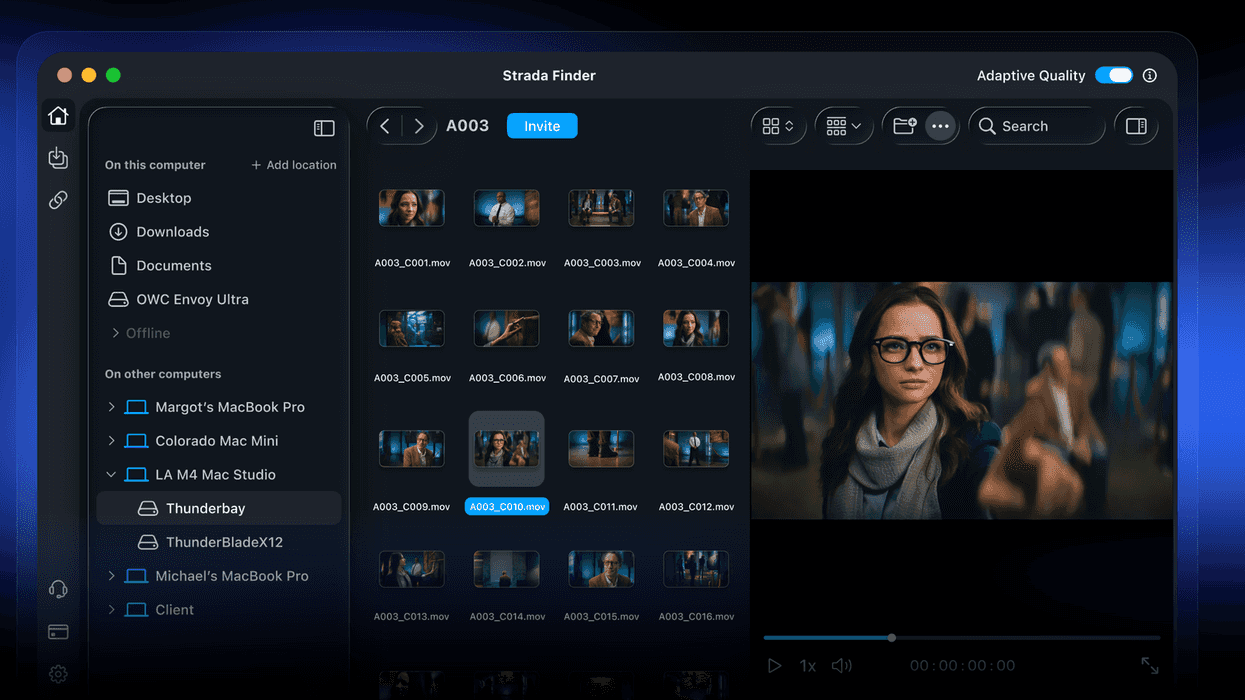Open the billing card icon
Viewport: 1245px width, 700px height.
[58, 632]
